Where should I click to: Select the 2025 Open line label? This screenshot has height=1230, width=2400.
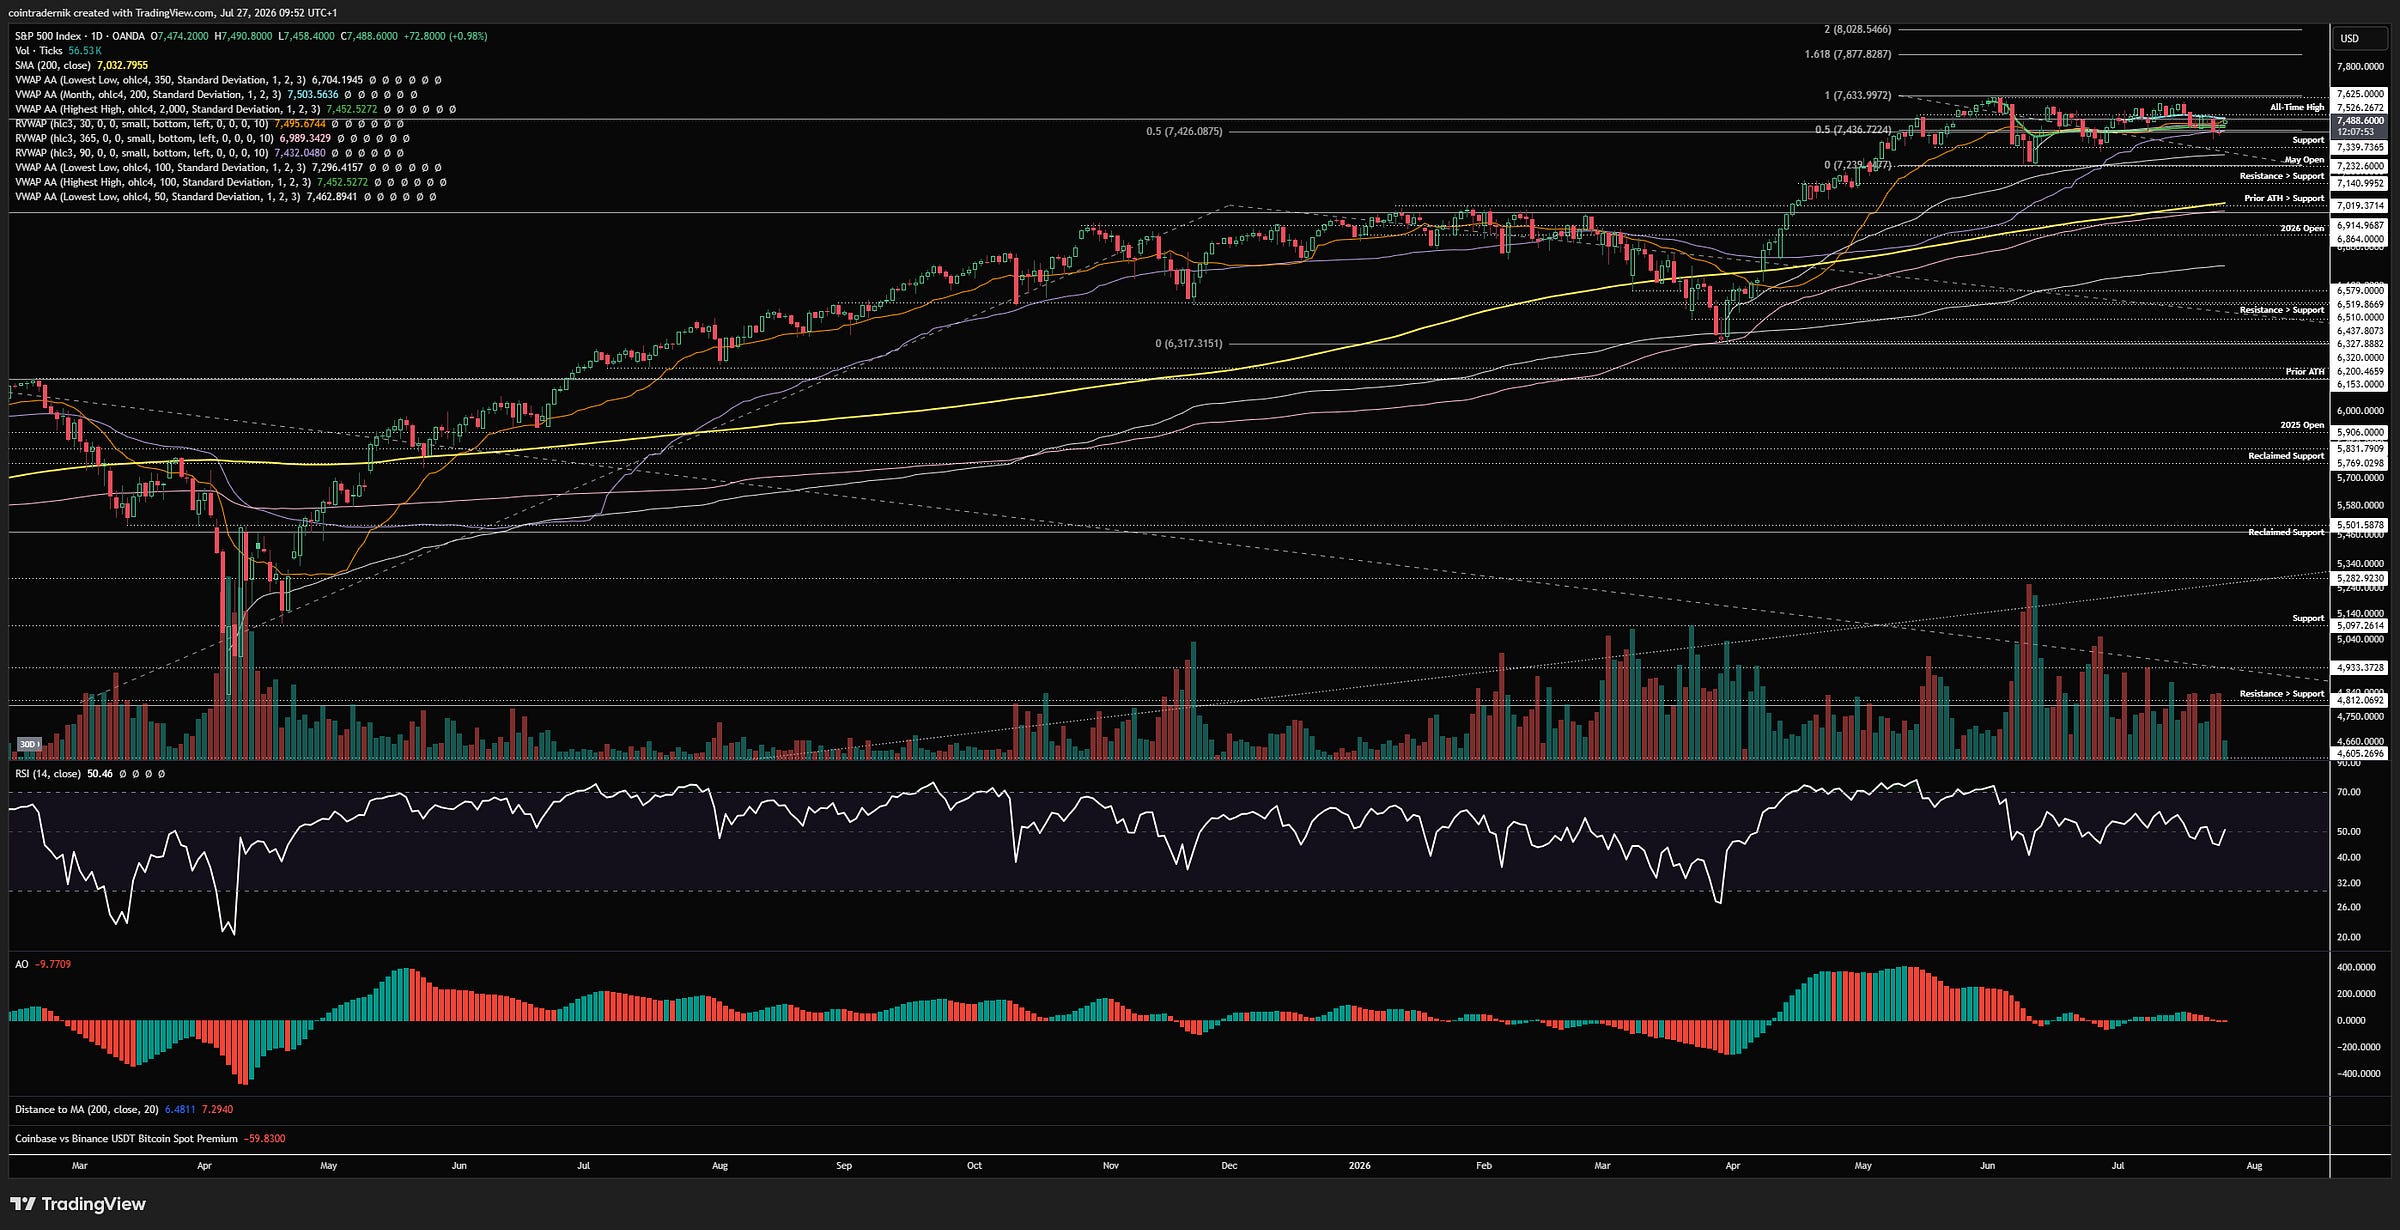2302,425
